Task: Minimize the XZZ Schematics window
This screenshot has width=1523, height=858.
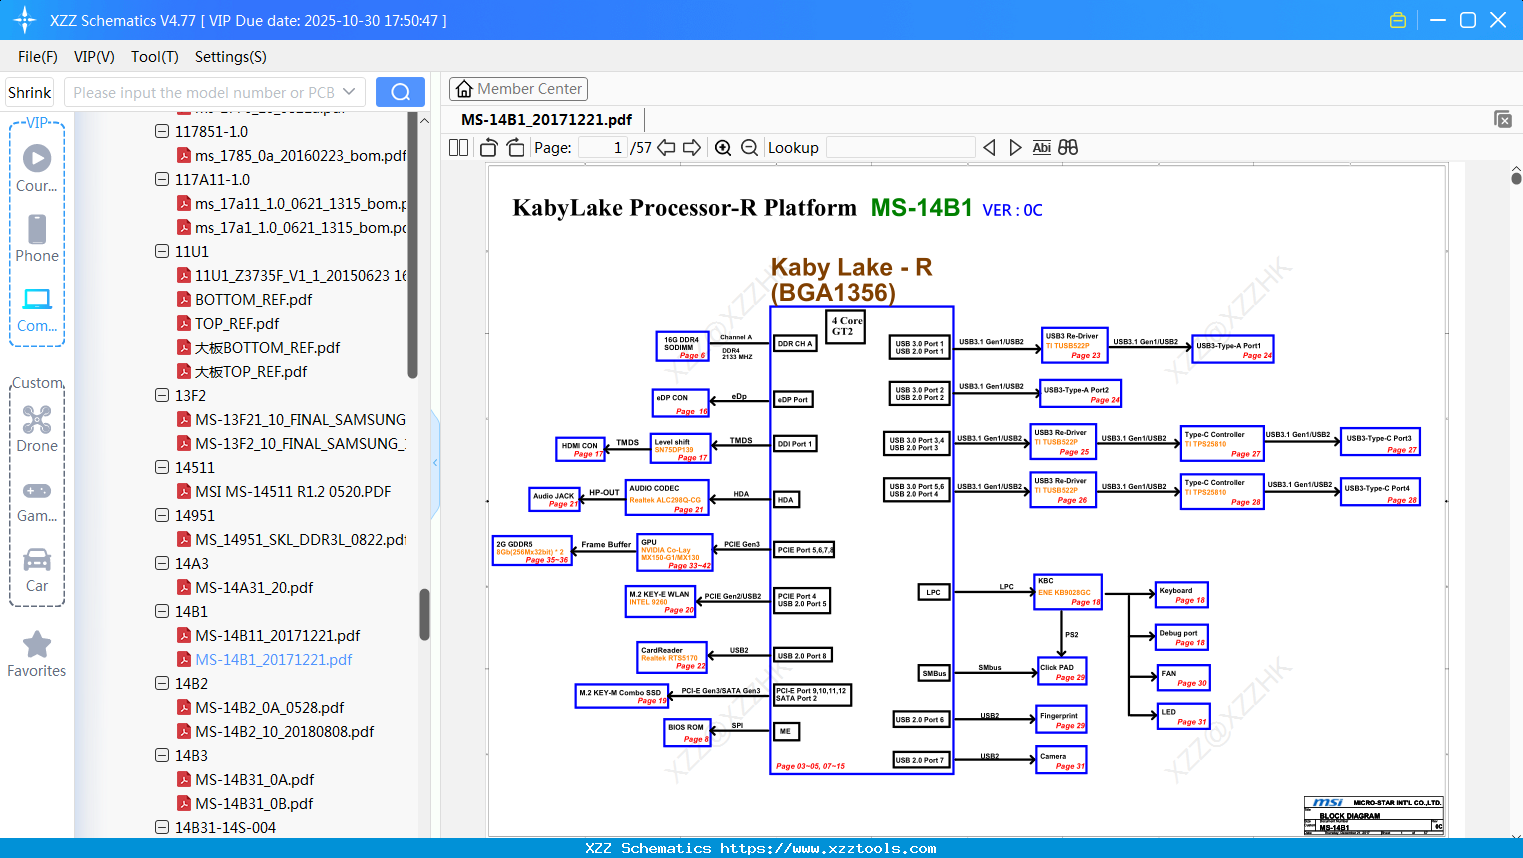Action: 1438,20
